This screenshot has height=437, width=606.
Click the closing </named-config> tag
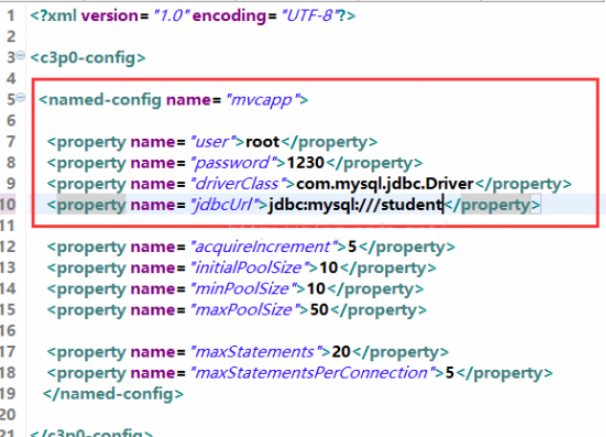(113, 394)
